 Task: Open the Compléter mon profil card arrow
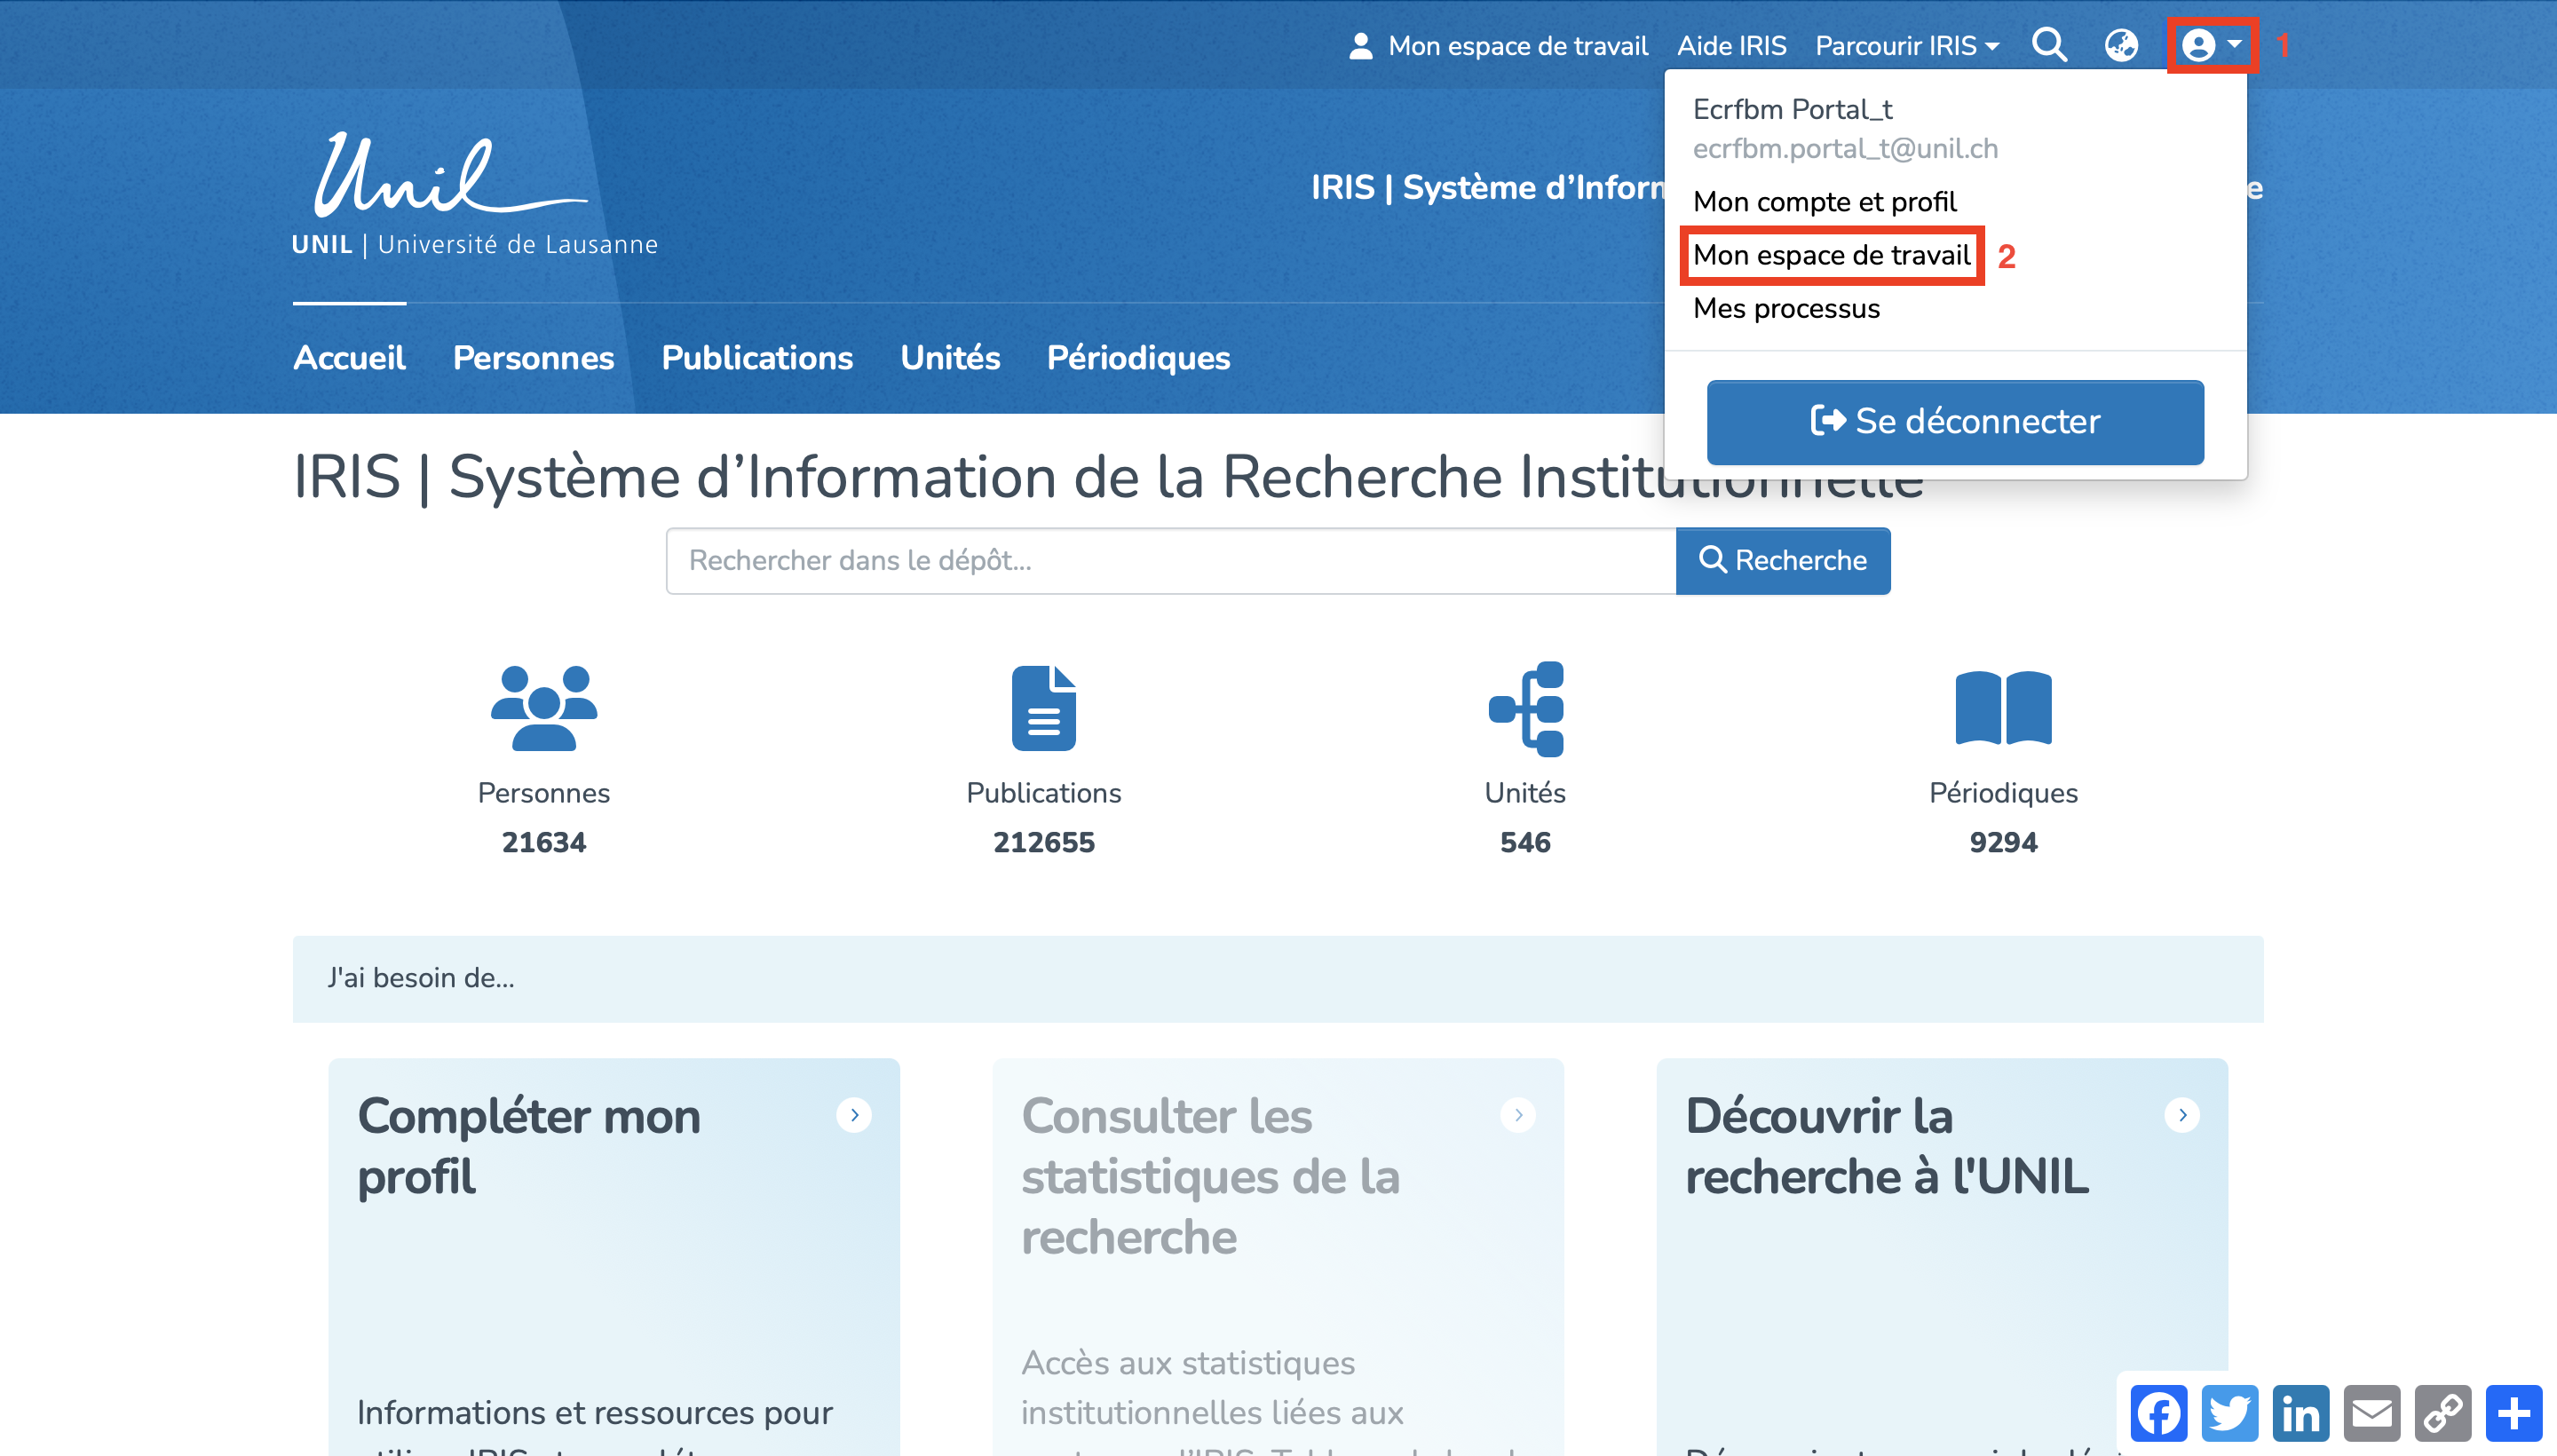click(853, 1114)
